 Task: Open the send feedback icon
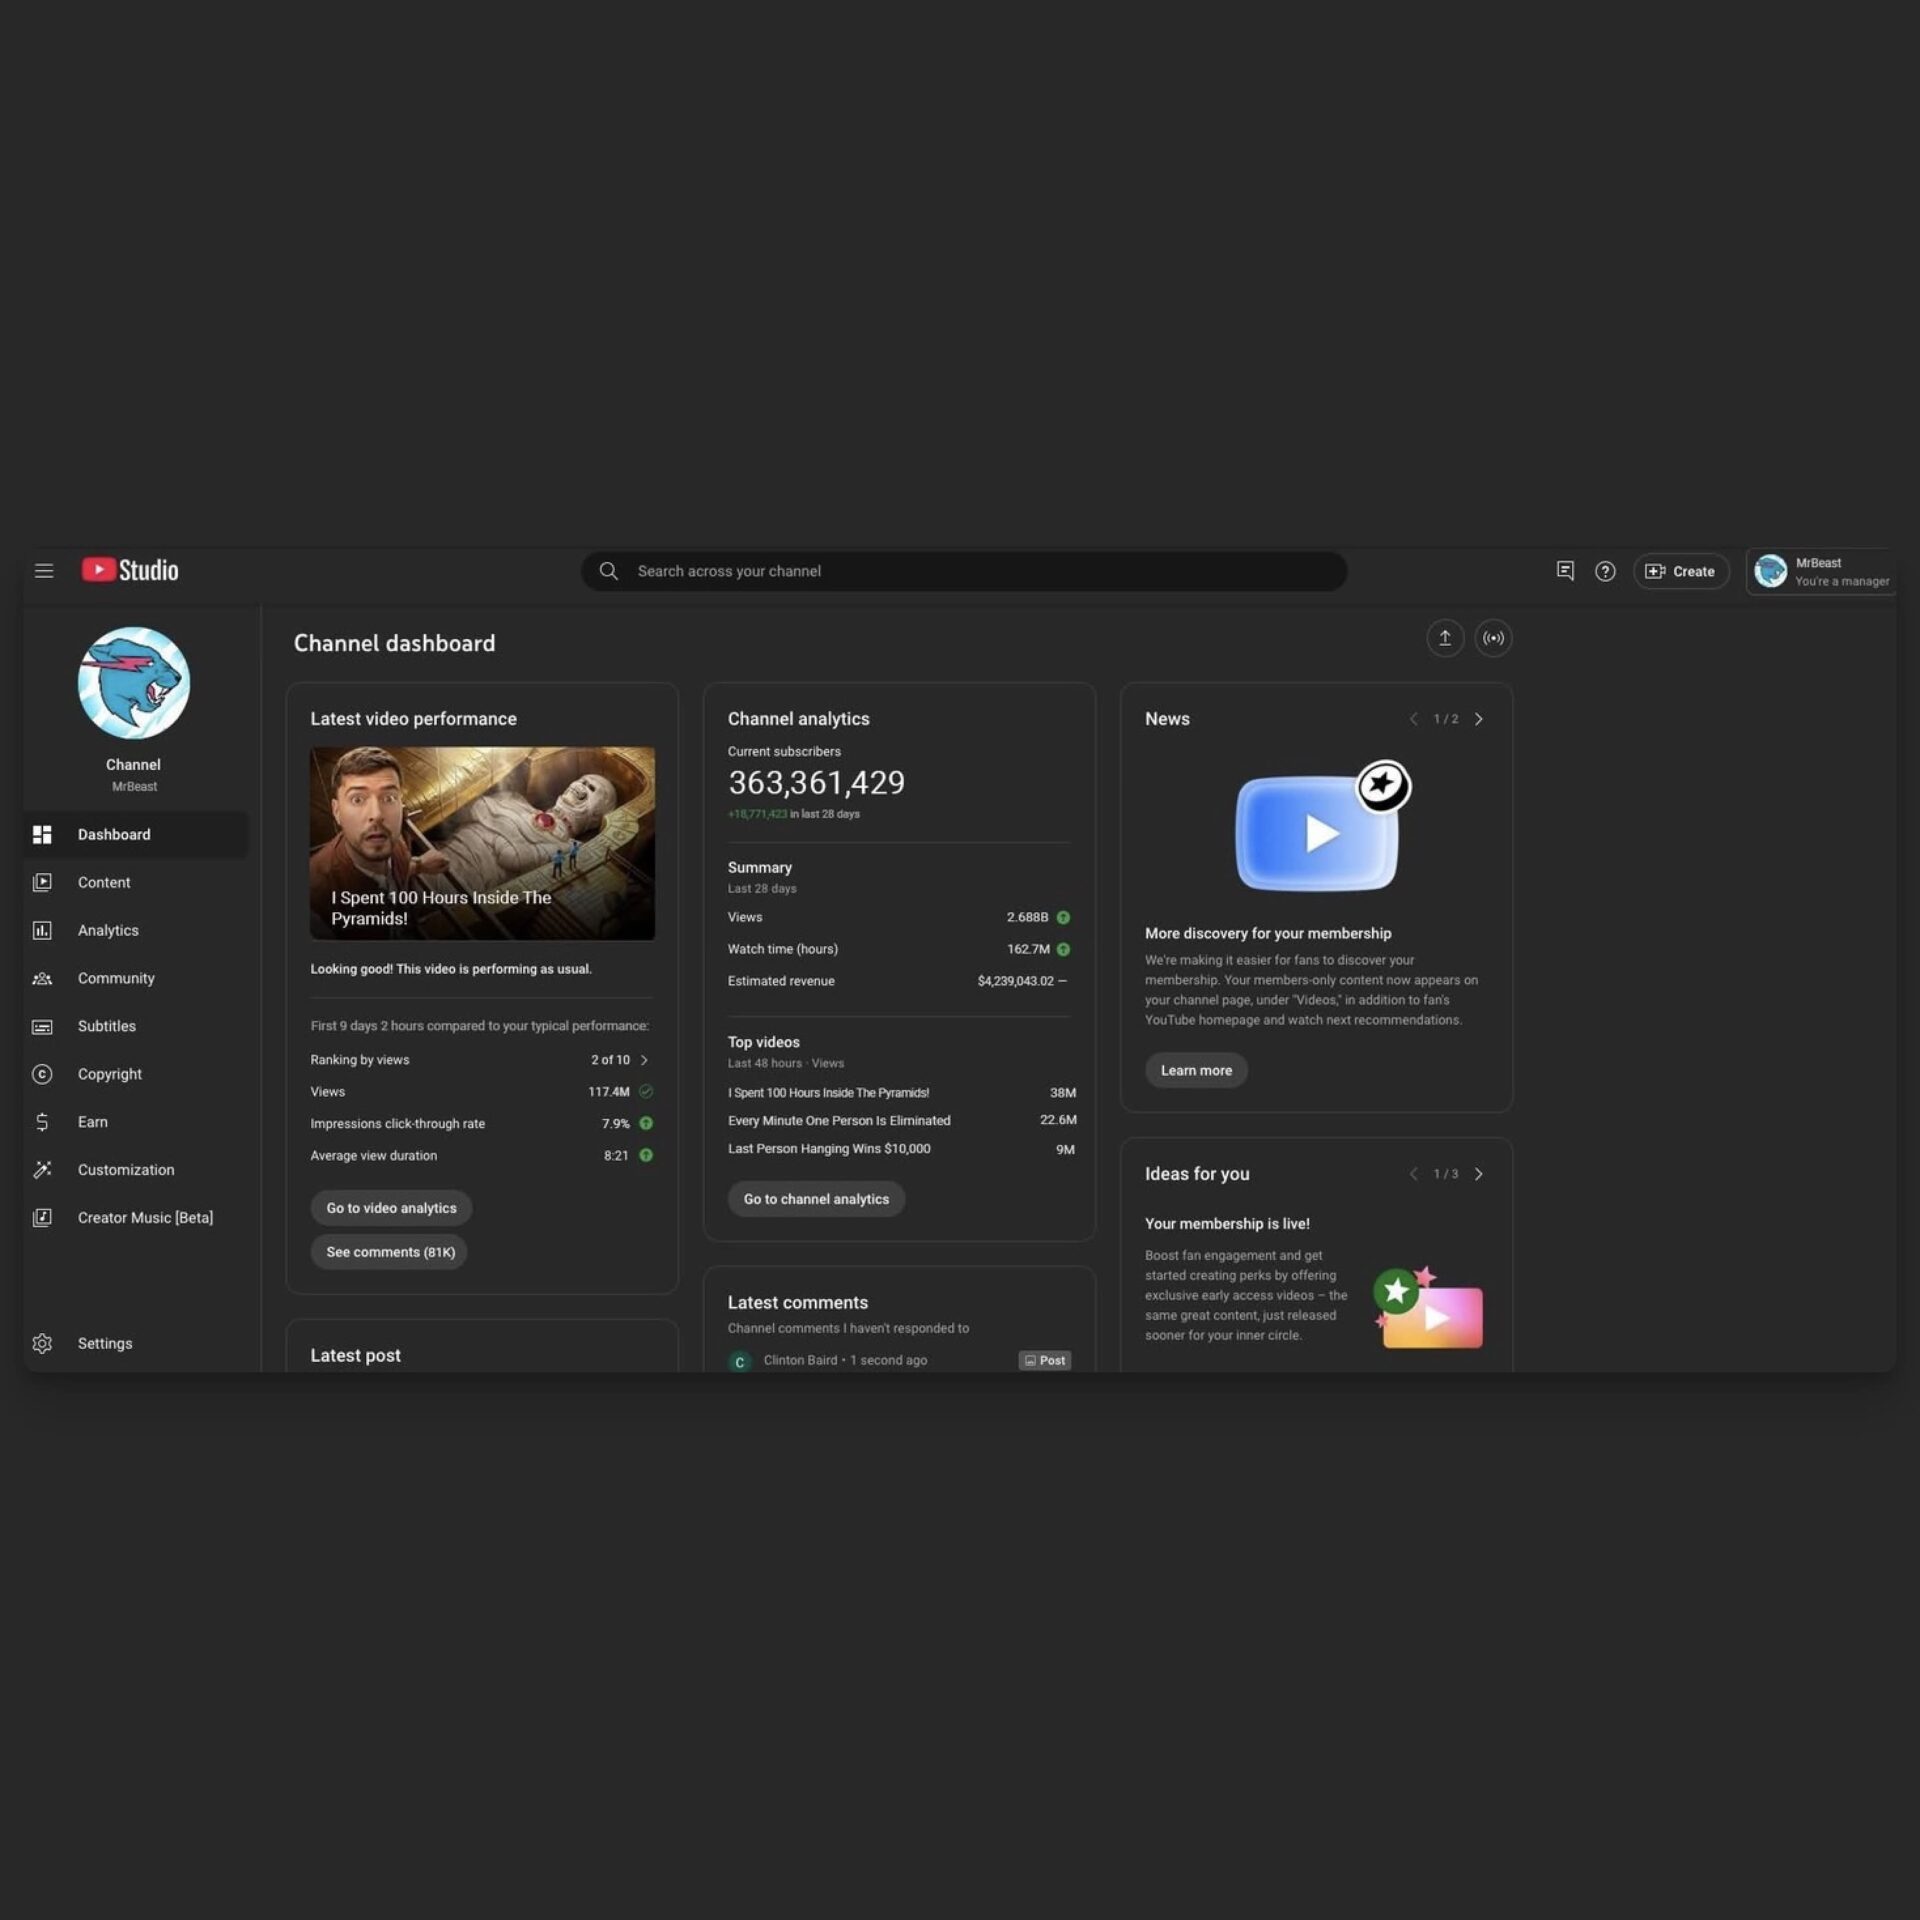click(1565, 571)
